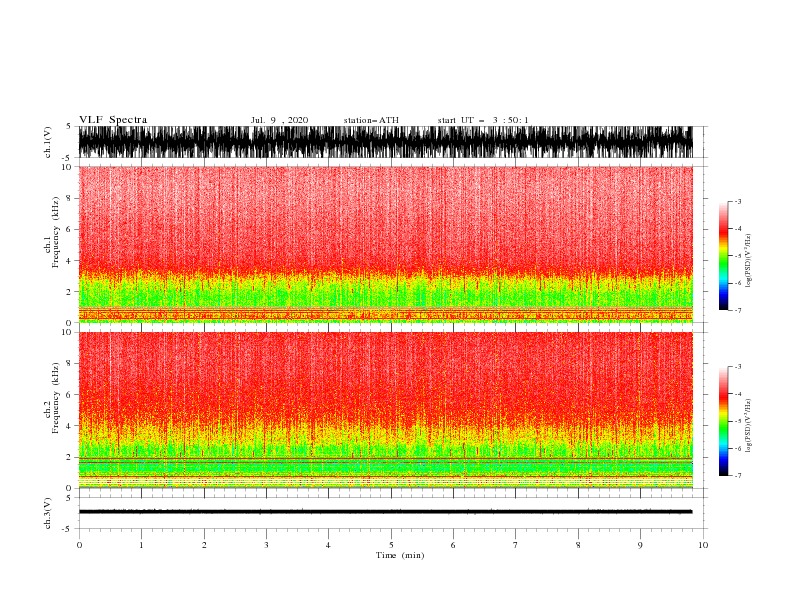792x612 pixels.
Task: Click the "1" label on the Time axis
Action: 141,545
